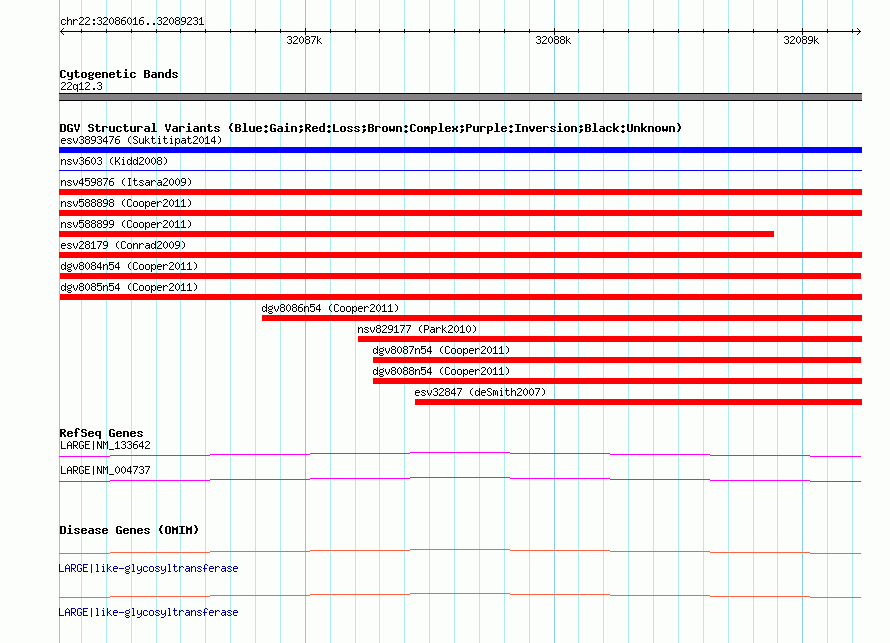Click the esv3893476 blue gain variant bar
Screen dimensions: 890x643
click(460, 150)
